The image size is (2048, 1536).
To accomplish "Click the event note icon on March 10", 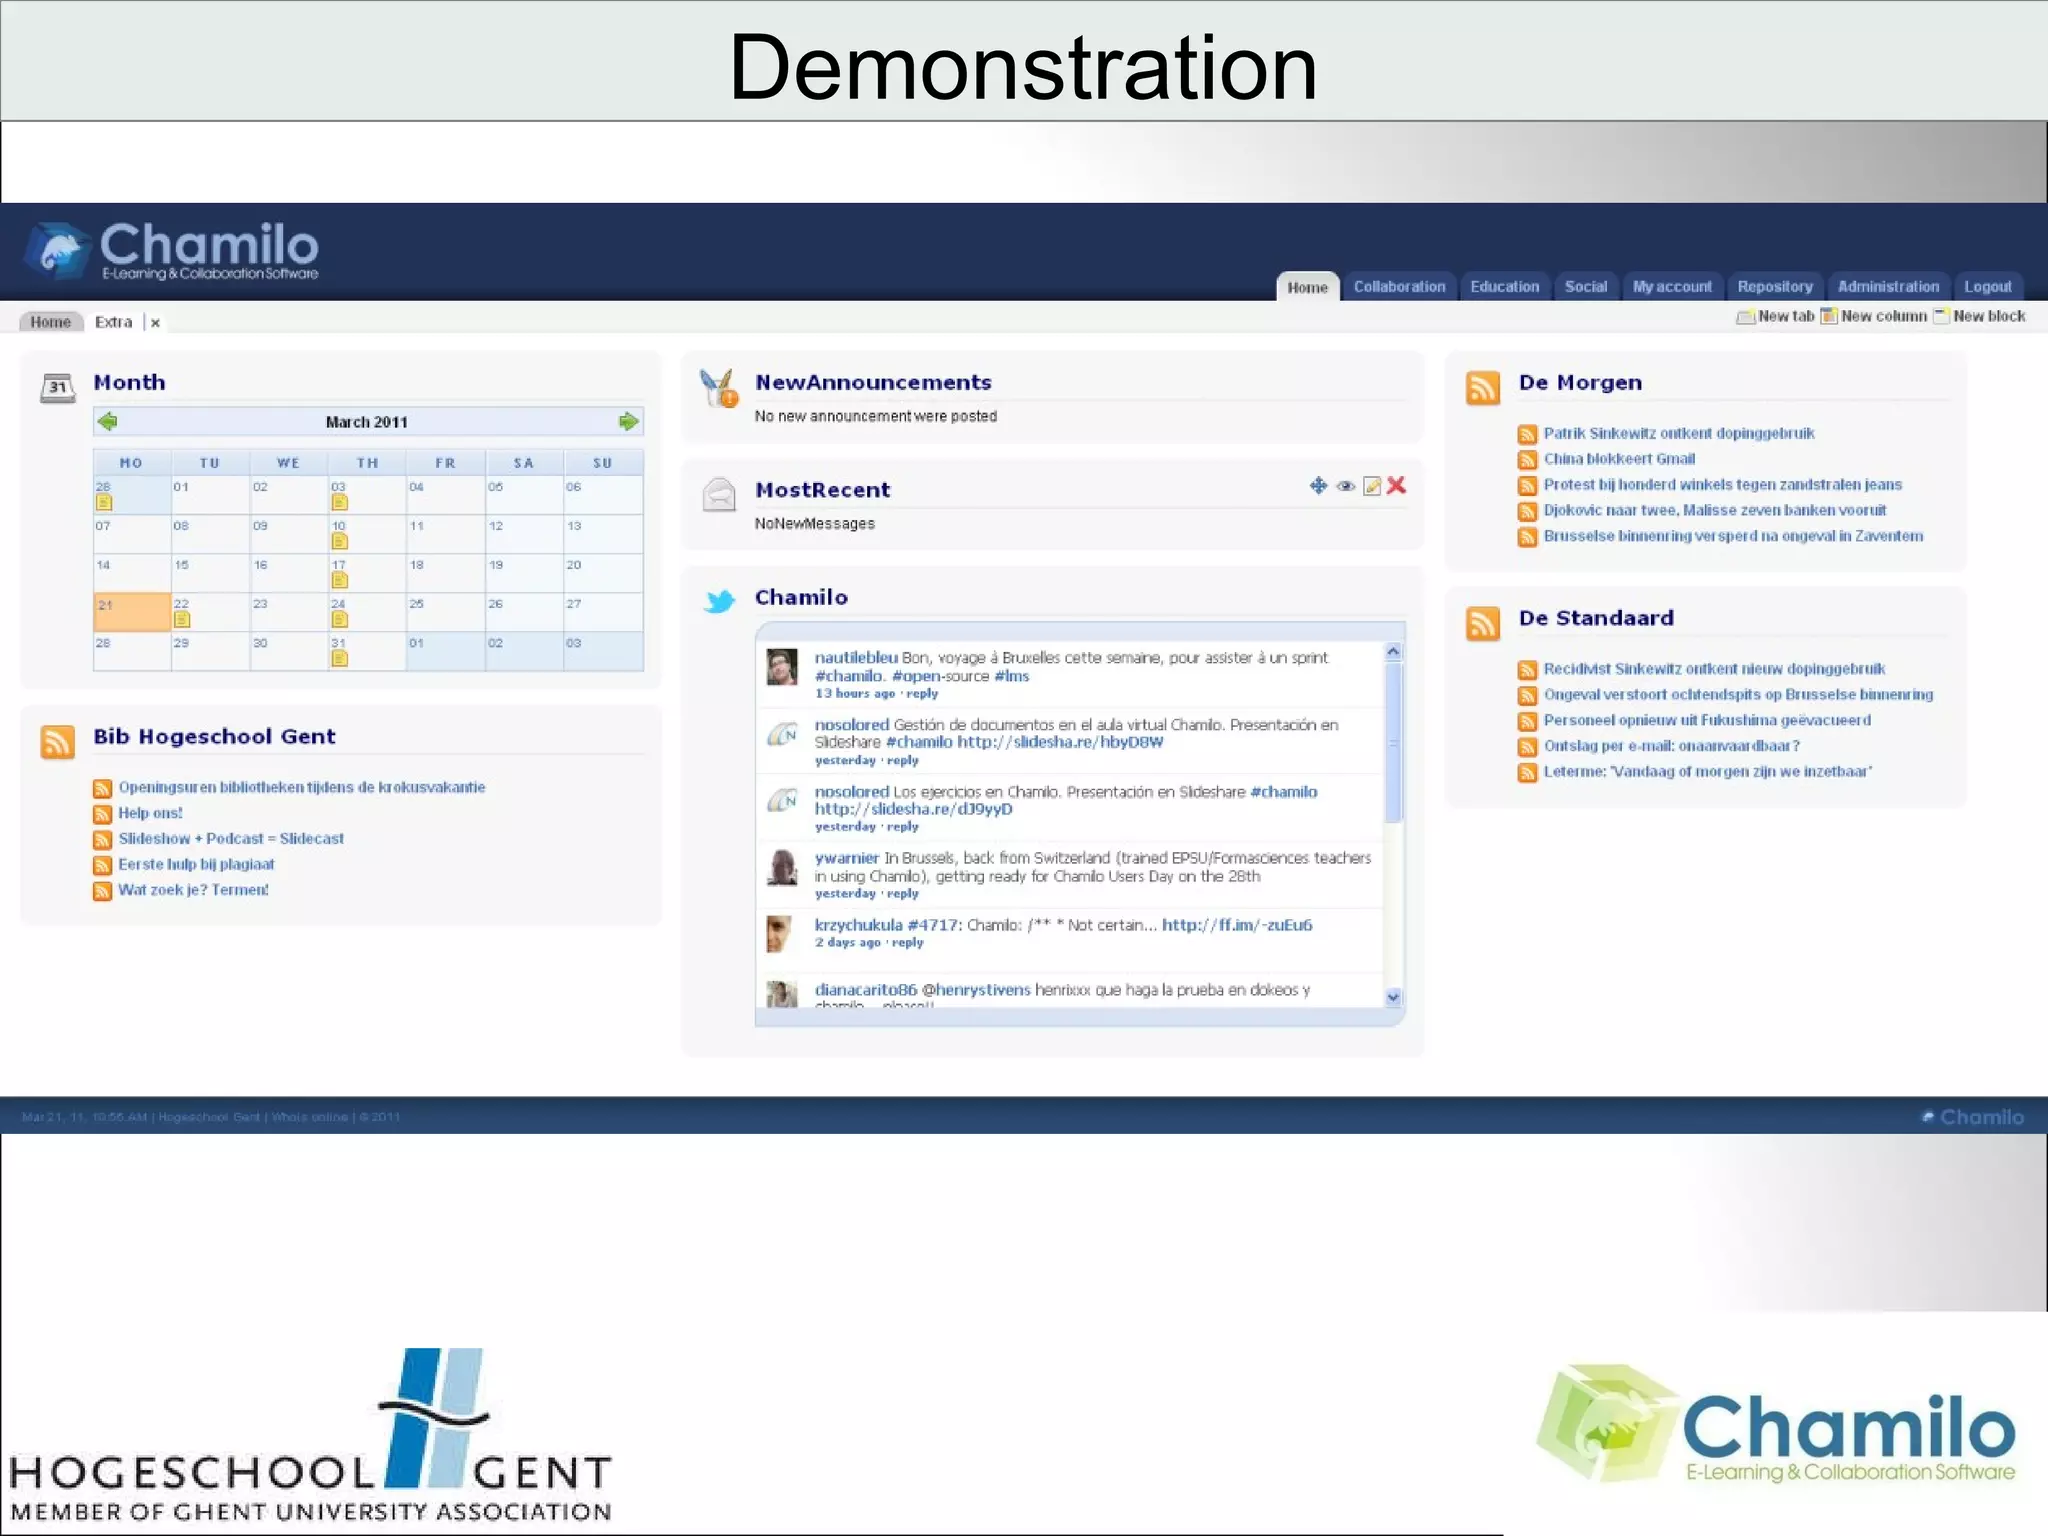I will [339, 542].
